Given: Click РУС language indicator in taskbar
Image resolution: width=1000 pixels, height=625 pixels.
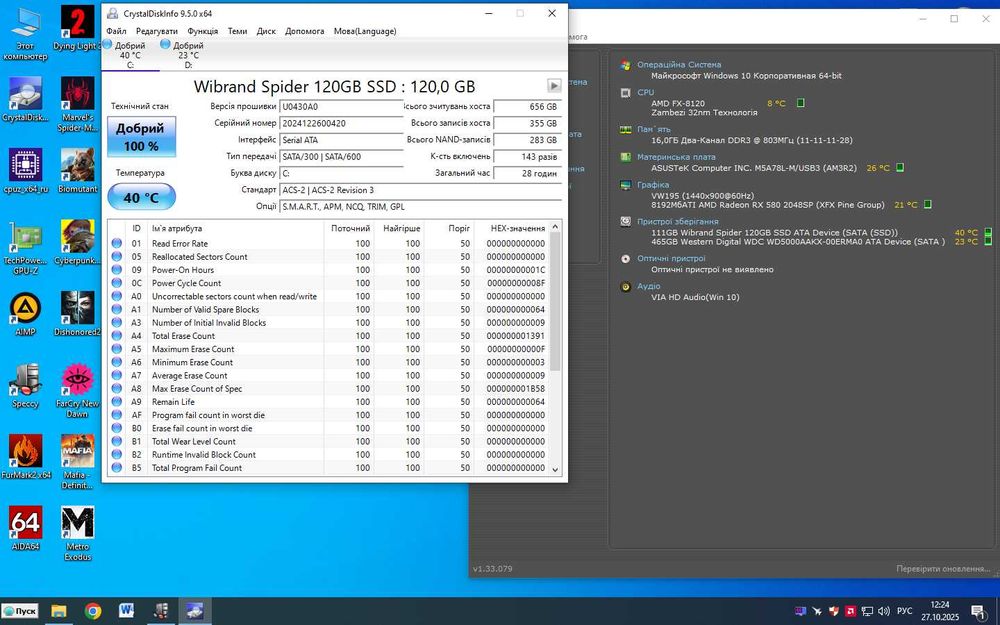Looking at the screenshot, I should click(x=904, y=611).
